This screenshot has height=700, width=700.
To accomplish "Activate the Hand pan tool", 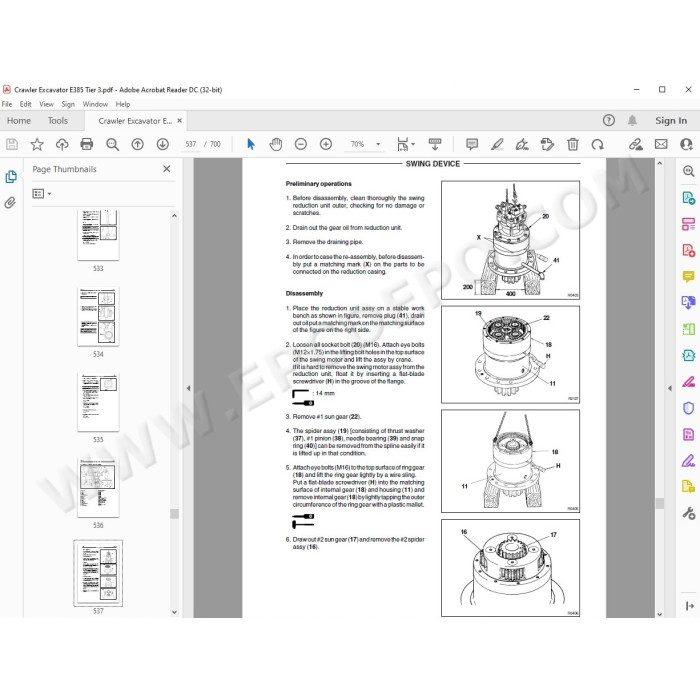I will click(x=276, y=144).
